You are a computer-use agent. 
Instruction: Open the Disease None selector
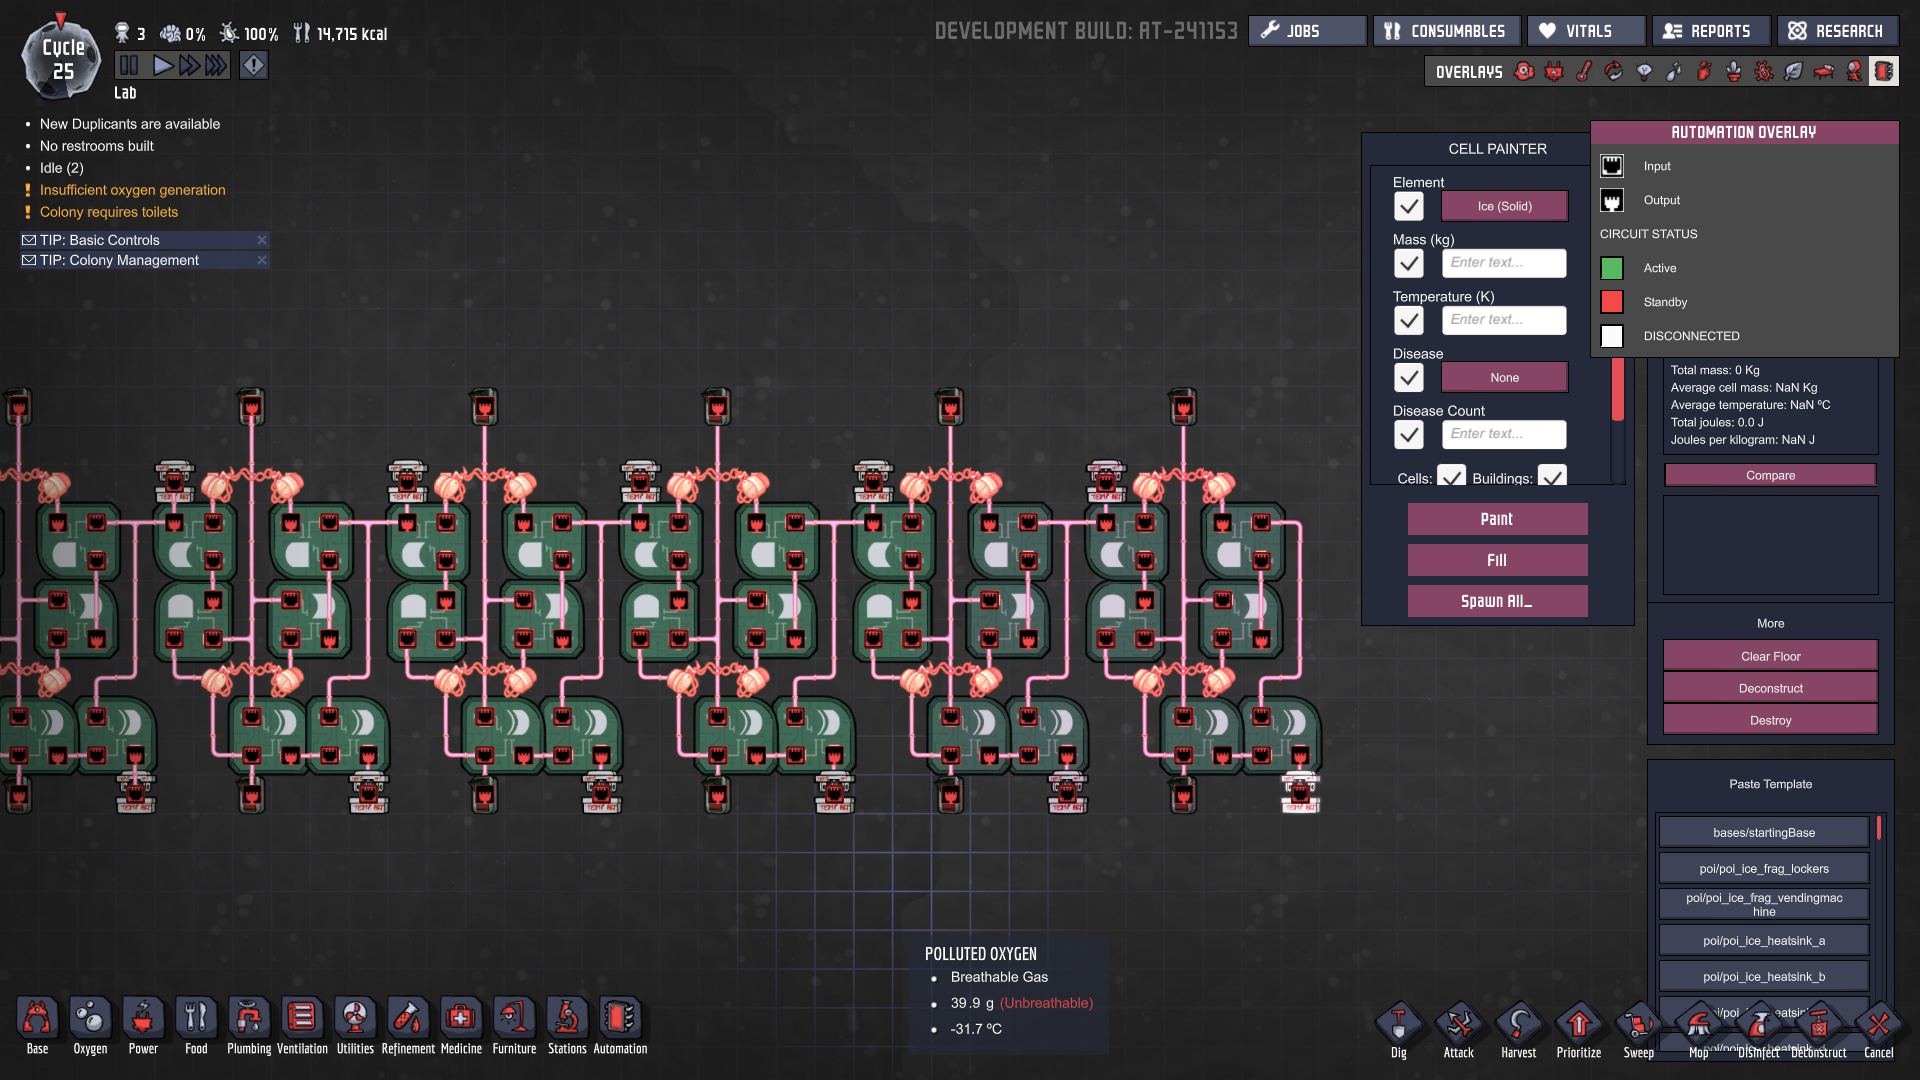point(1504,378)
